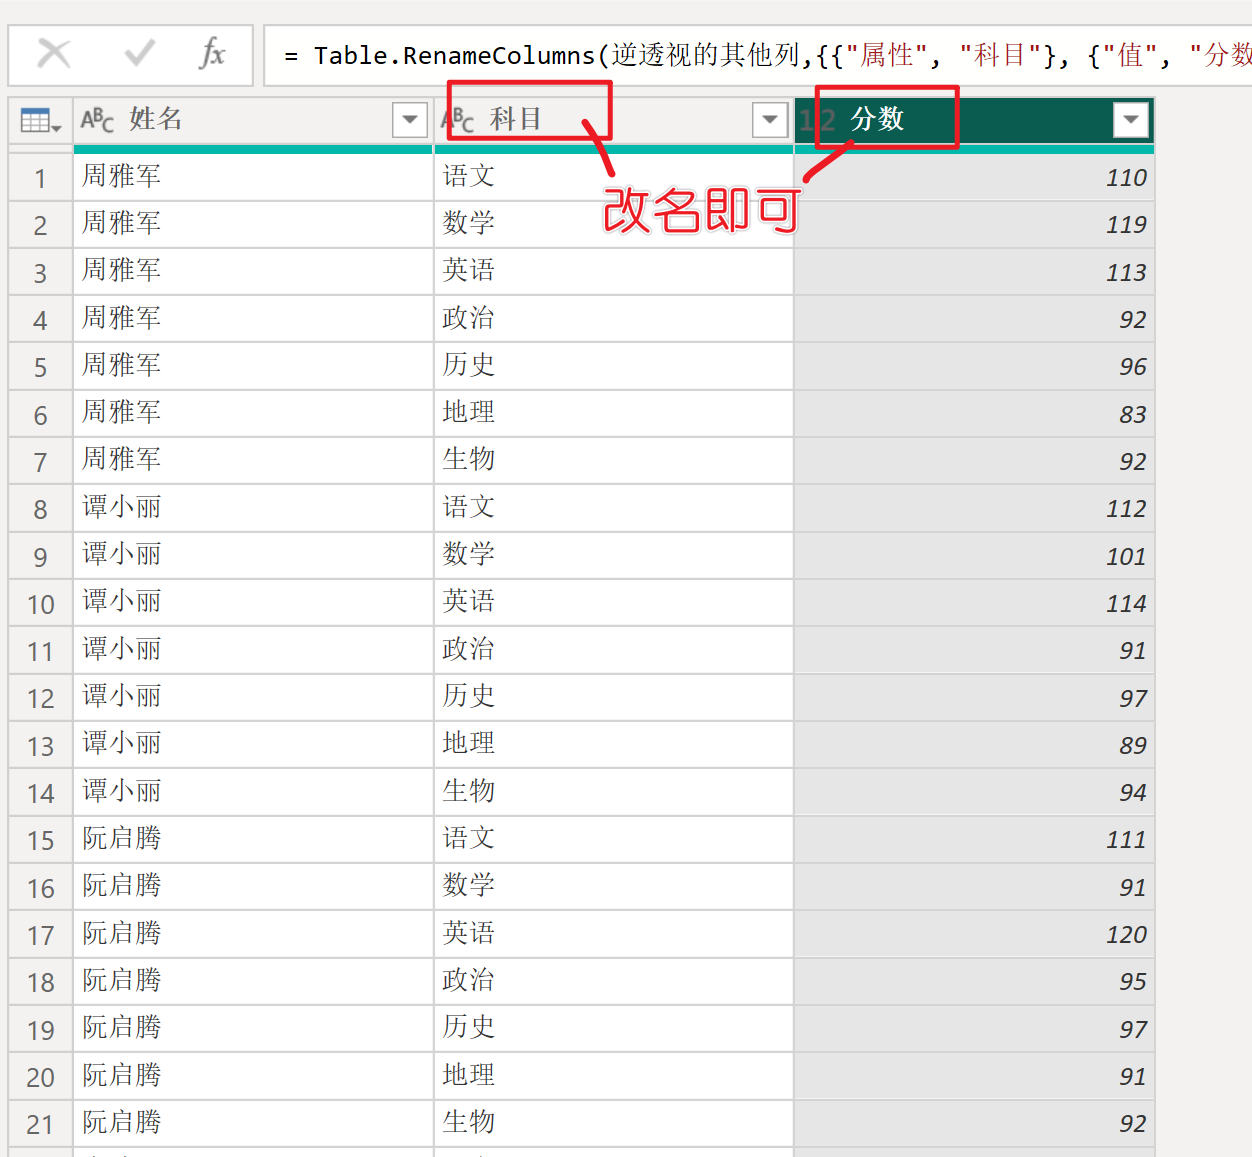Click the ABC type icon for 科目

tap(459, 120)
